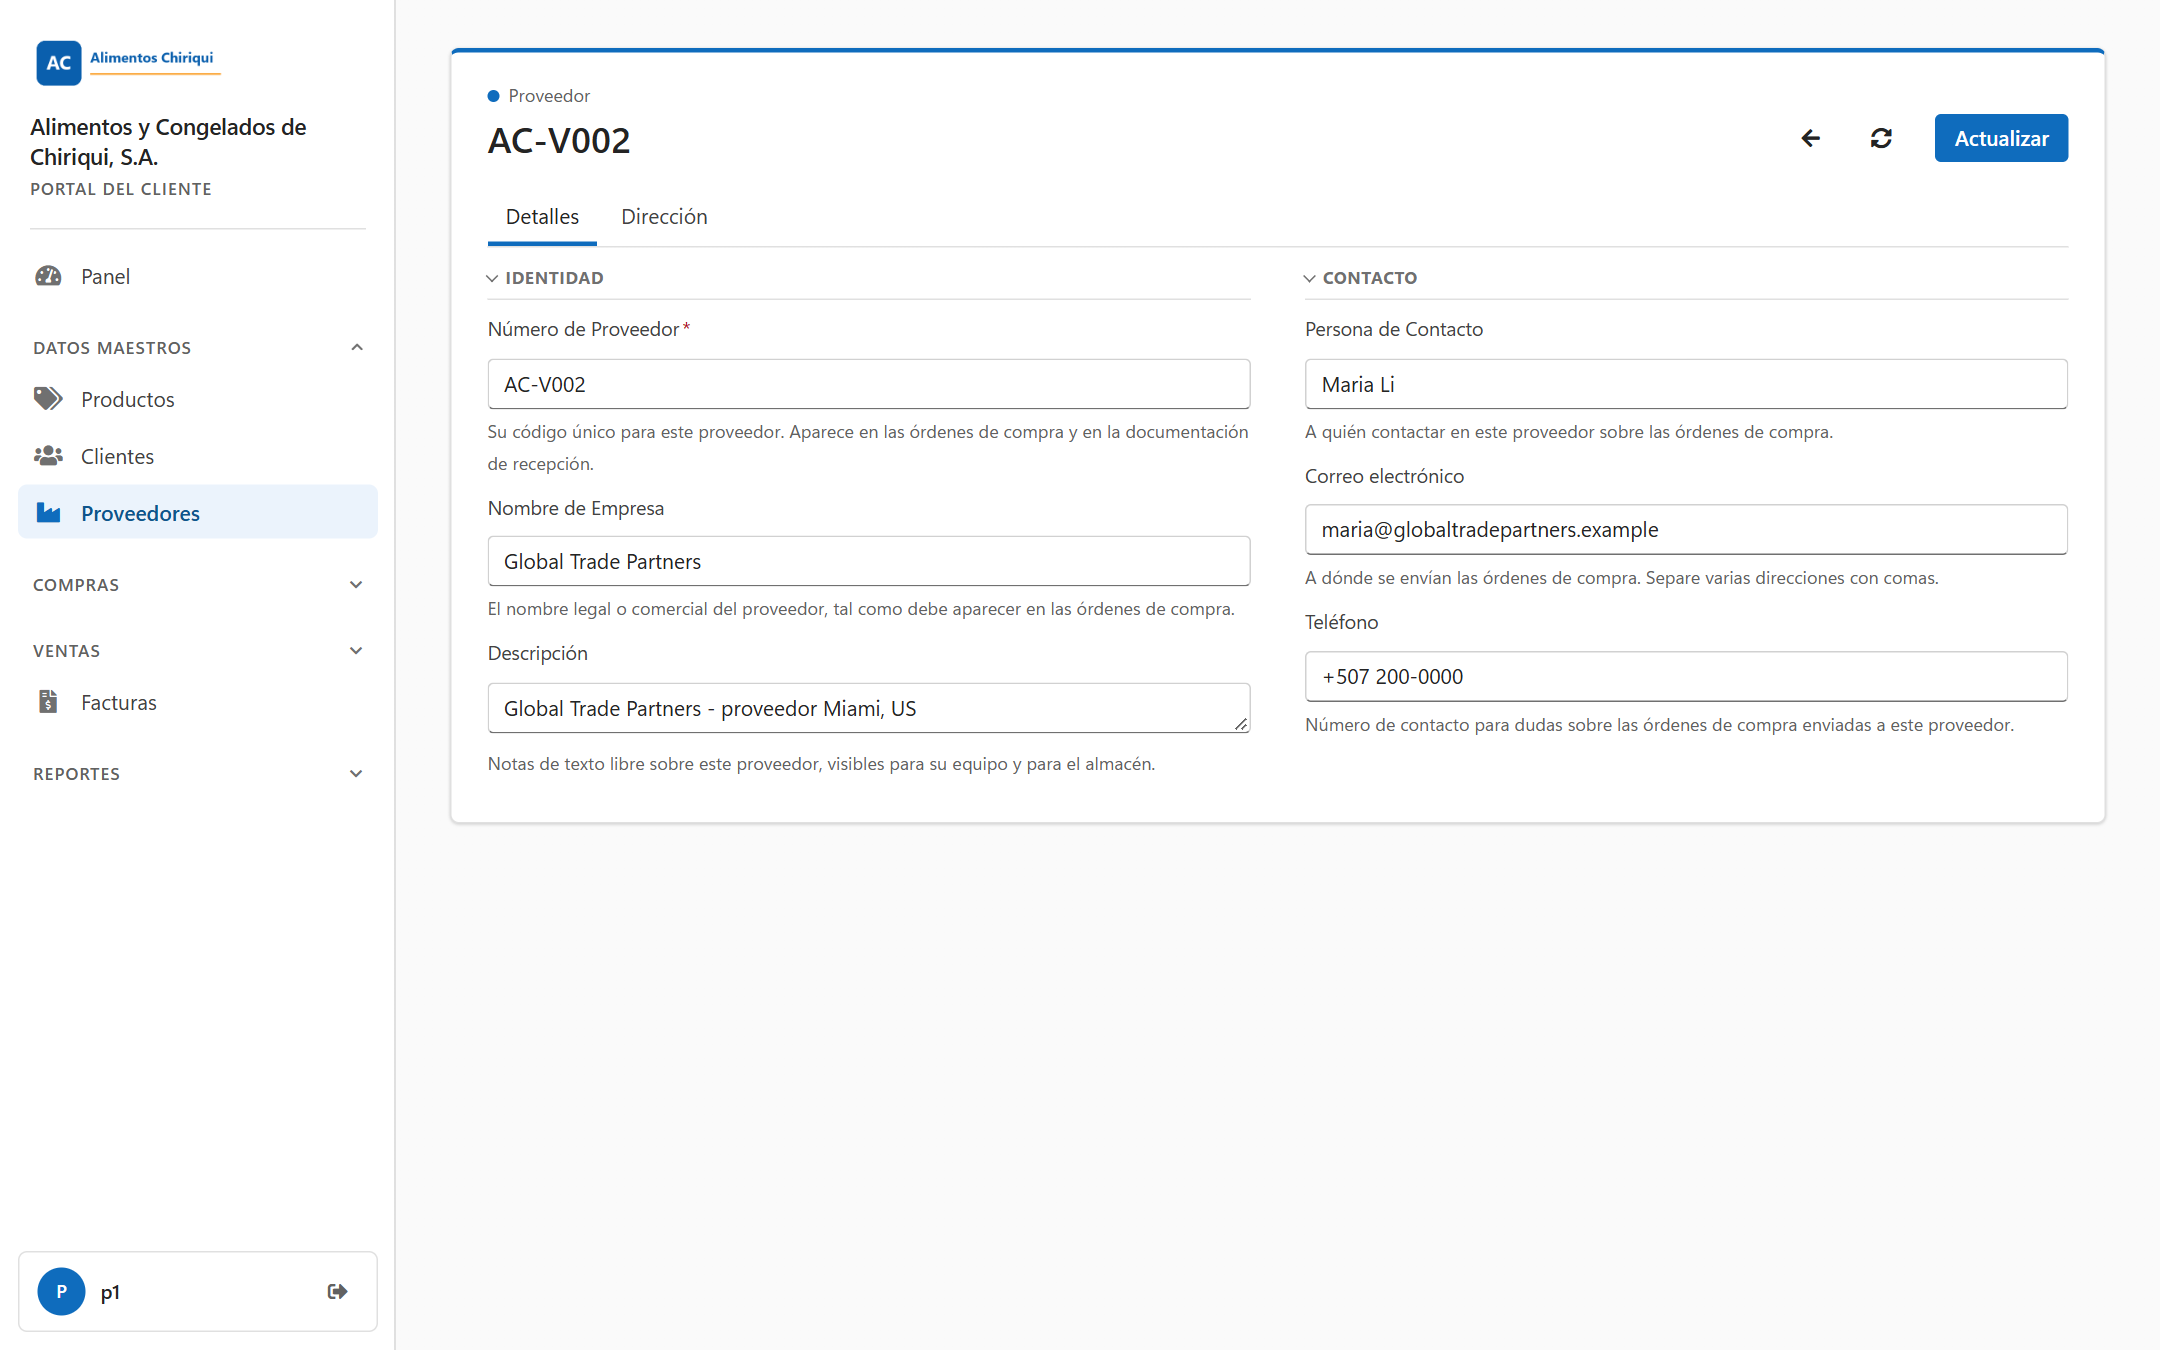Click the Panel dashboard gauge icon
The height and width of the screenshot is (1350, 2160).
click(x=48, y=276)
